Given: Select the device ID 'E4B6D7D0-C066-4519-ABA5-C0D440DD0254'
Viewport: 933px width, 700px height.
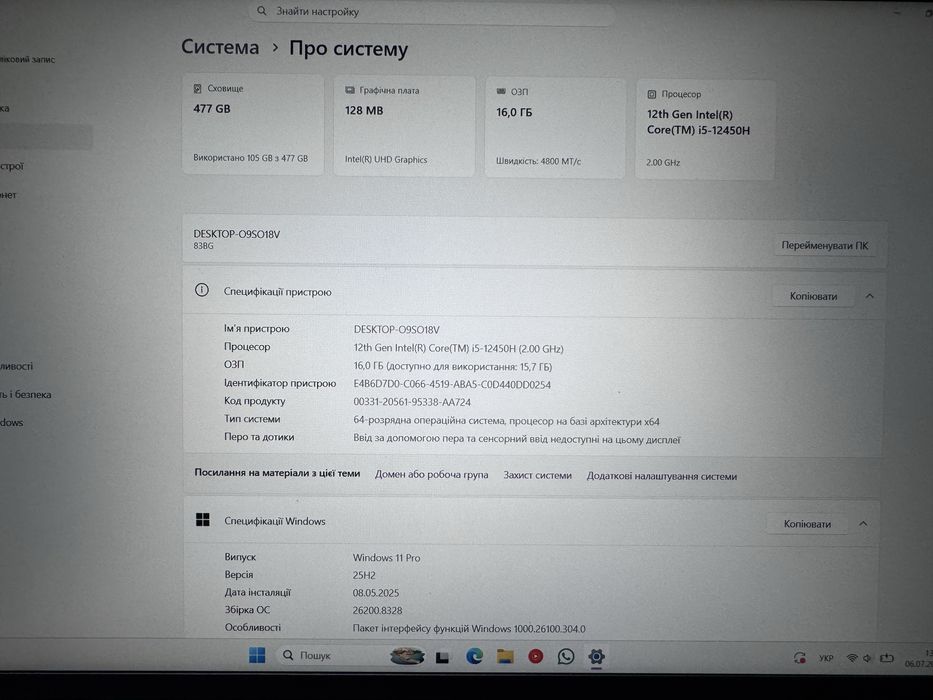Looking at the screenshot, I should [452, 385].
